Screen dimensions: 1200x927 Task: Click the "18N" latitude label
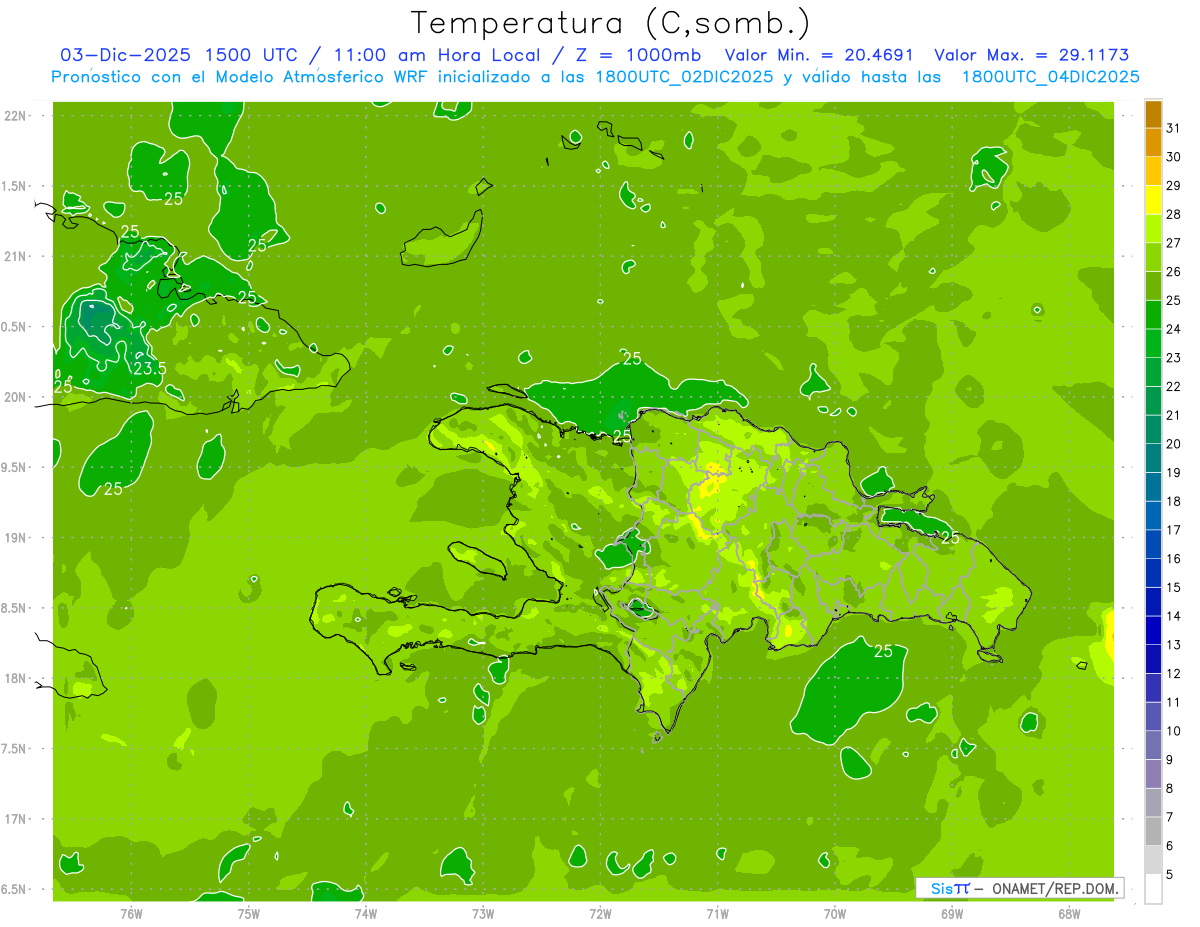pos(15,679)
